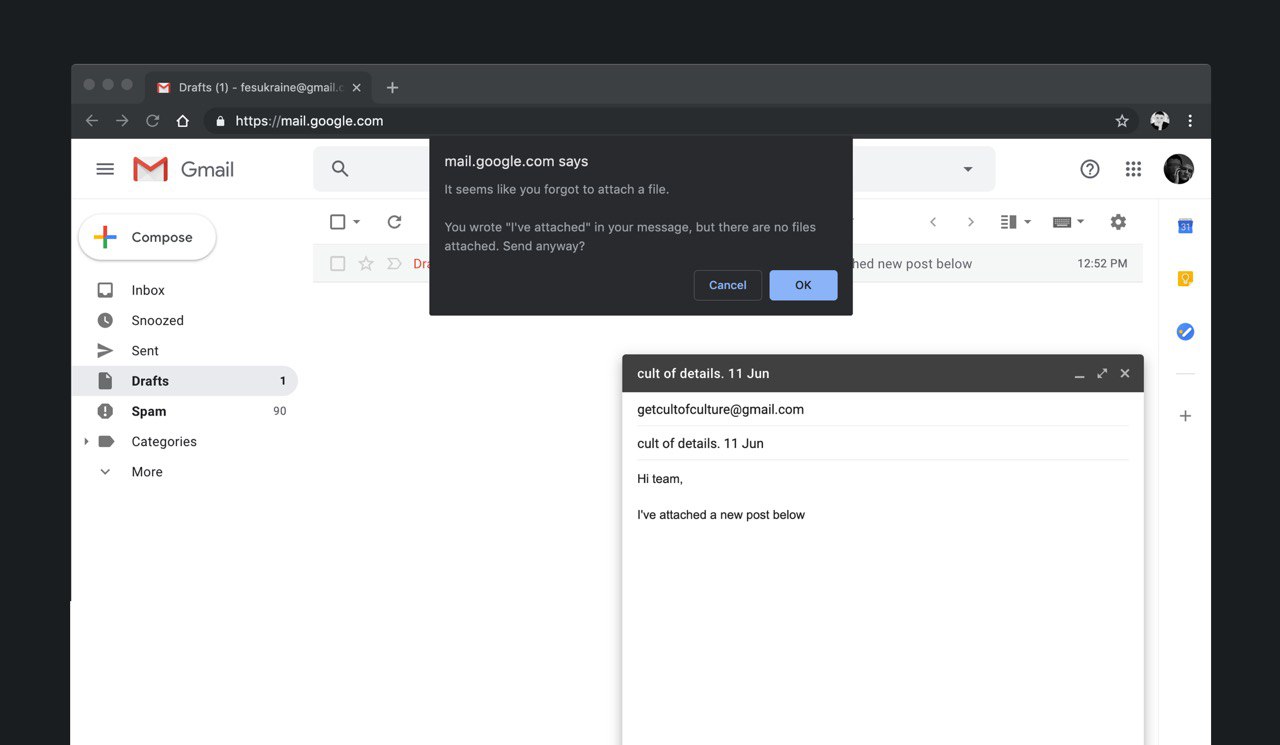
Task: Close the Drafts browser tab
Action: [356, 88]
